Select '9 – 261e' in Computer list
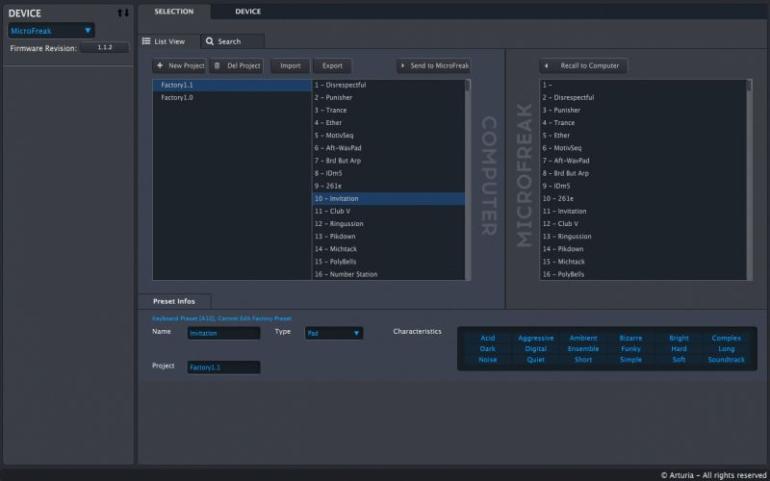Viewport: 770px width, 481px height. (388, 186)
